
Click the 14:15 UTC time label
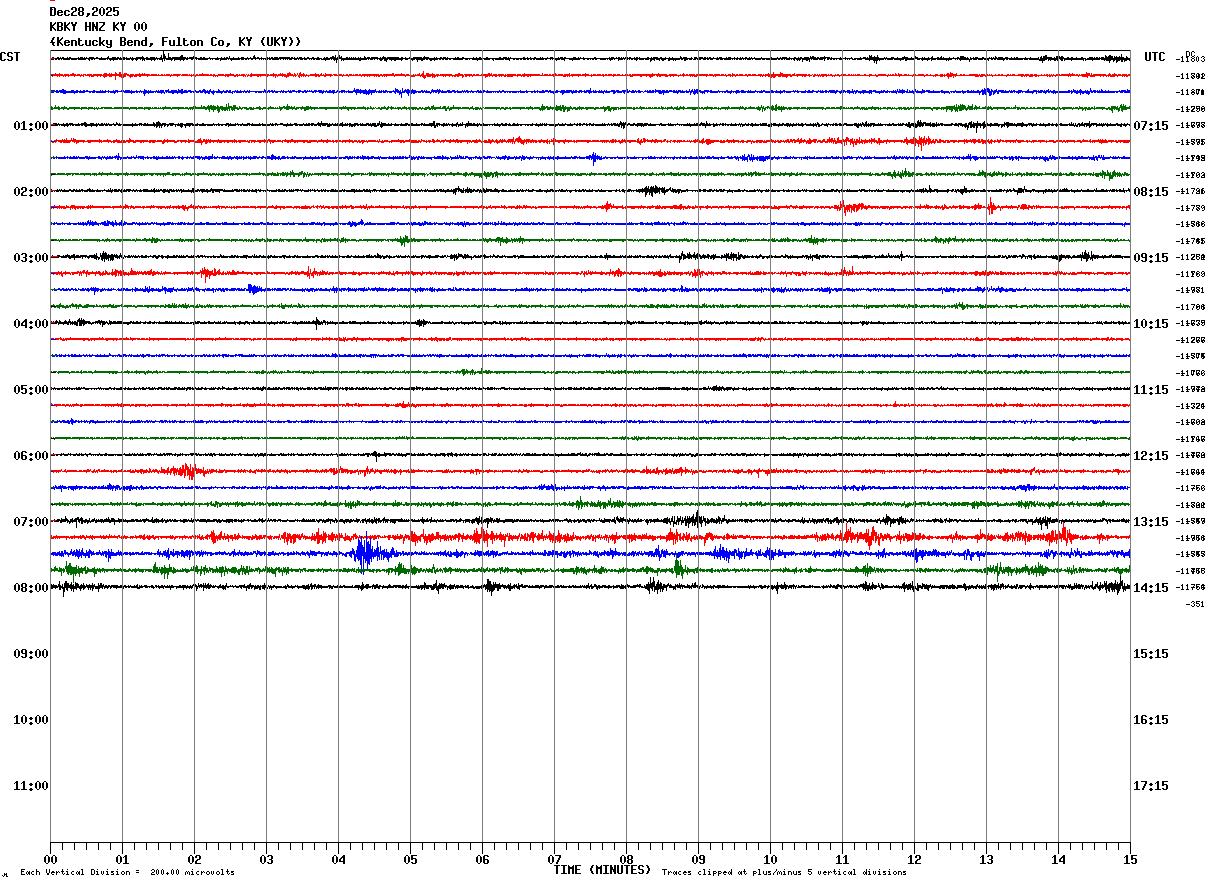pyautogui.click(x=1151, y=588)
